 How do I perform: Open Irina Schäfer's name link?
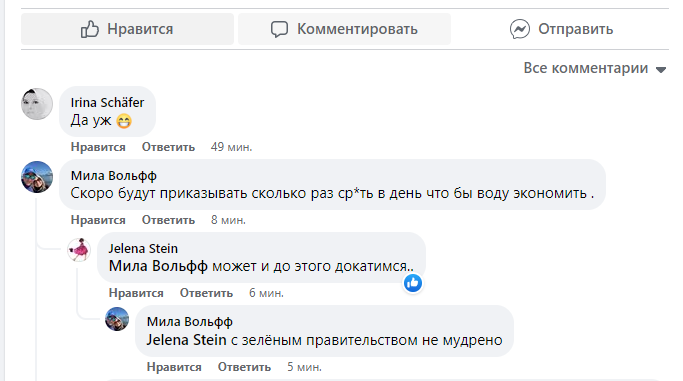click(107, 102)
